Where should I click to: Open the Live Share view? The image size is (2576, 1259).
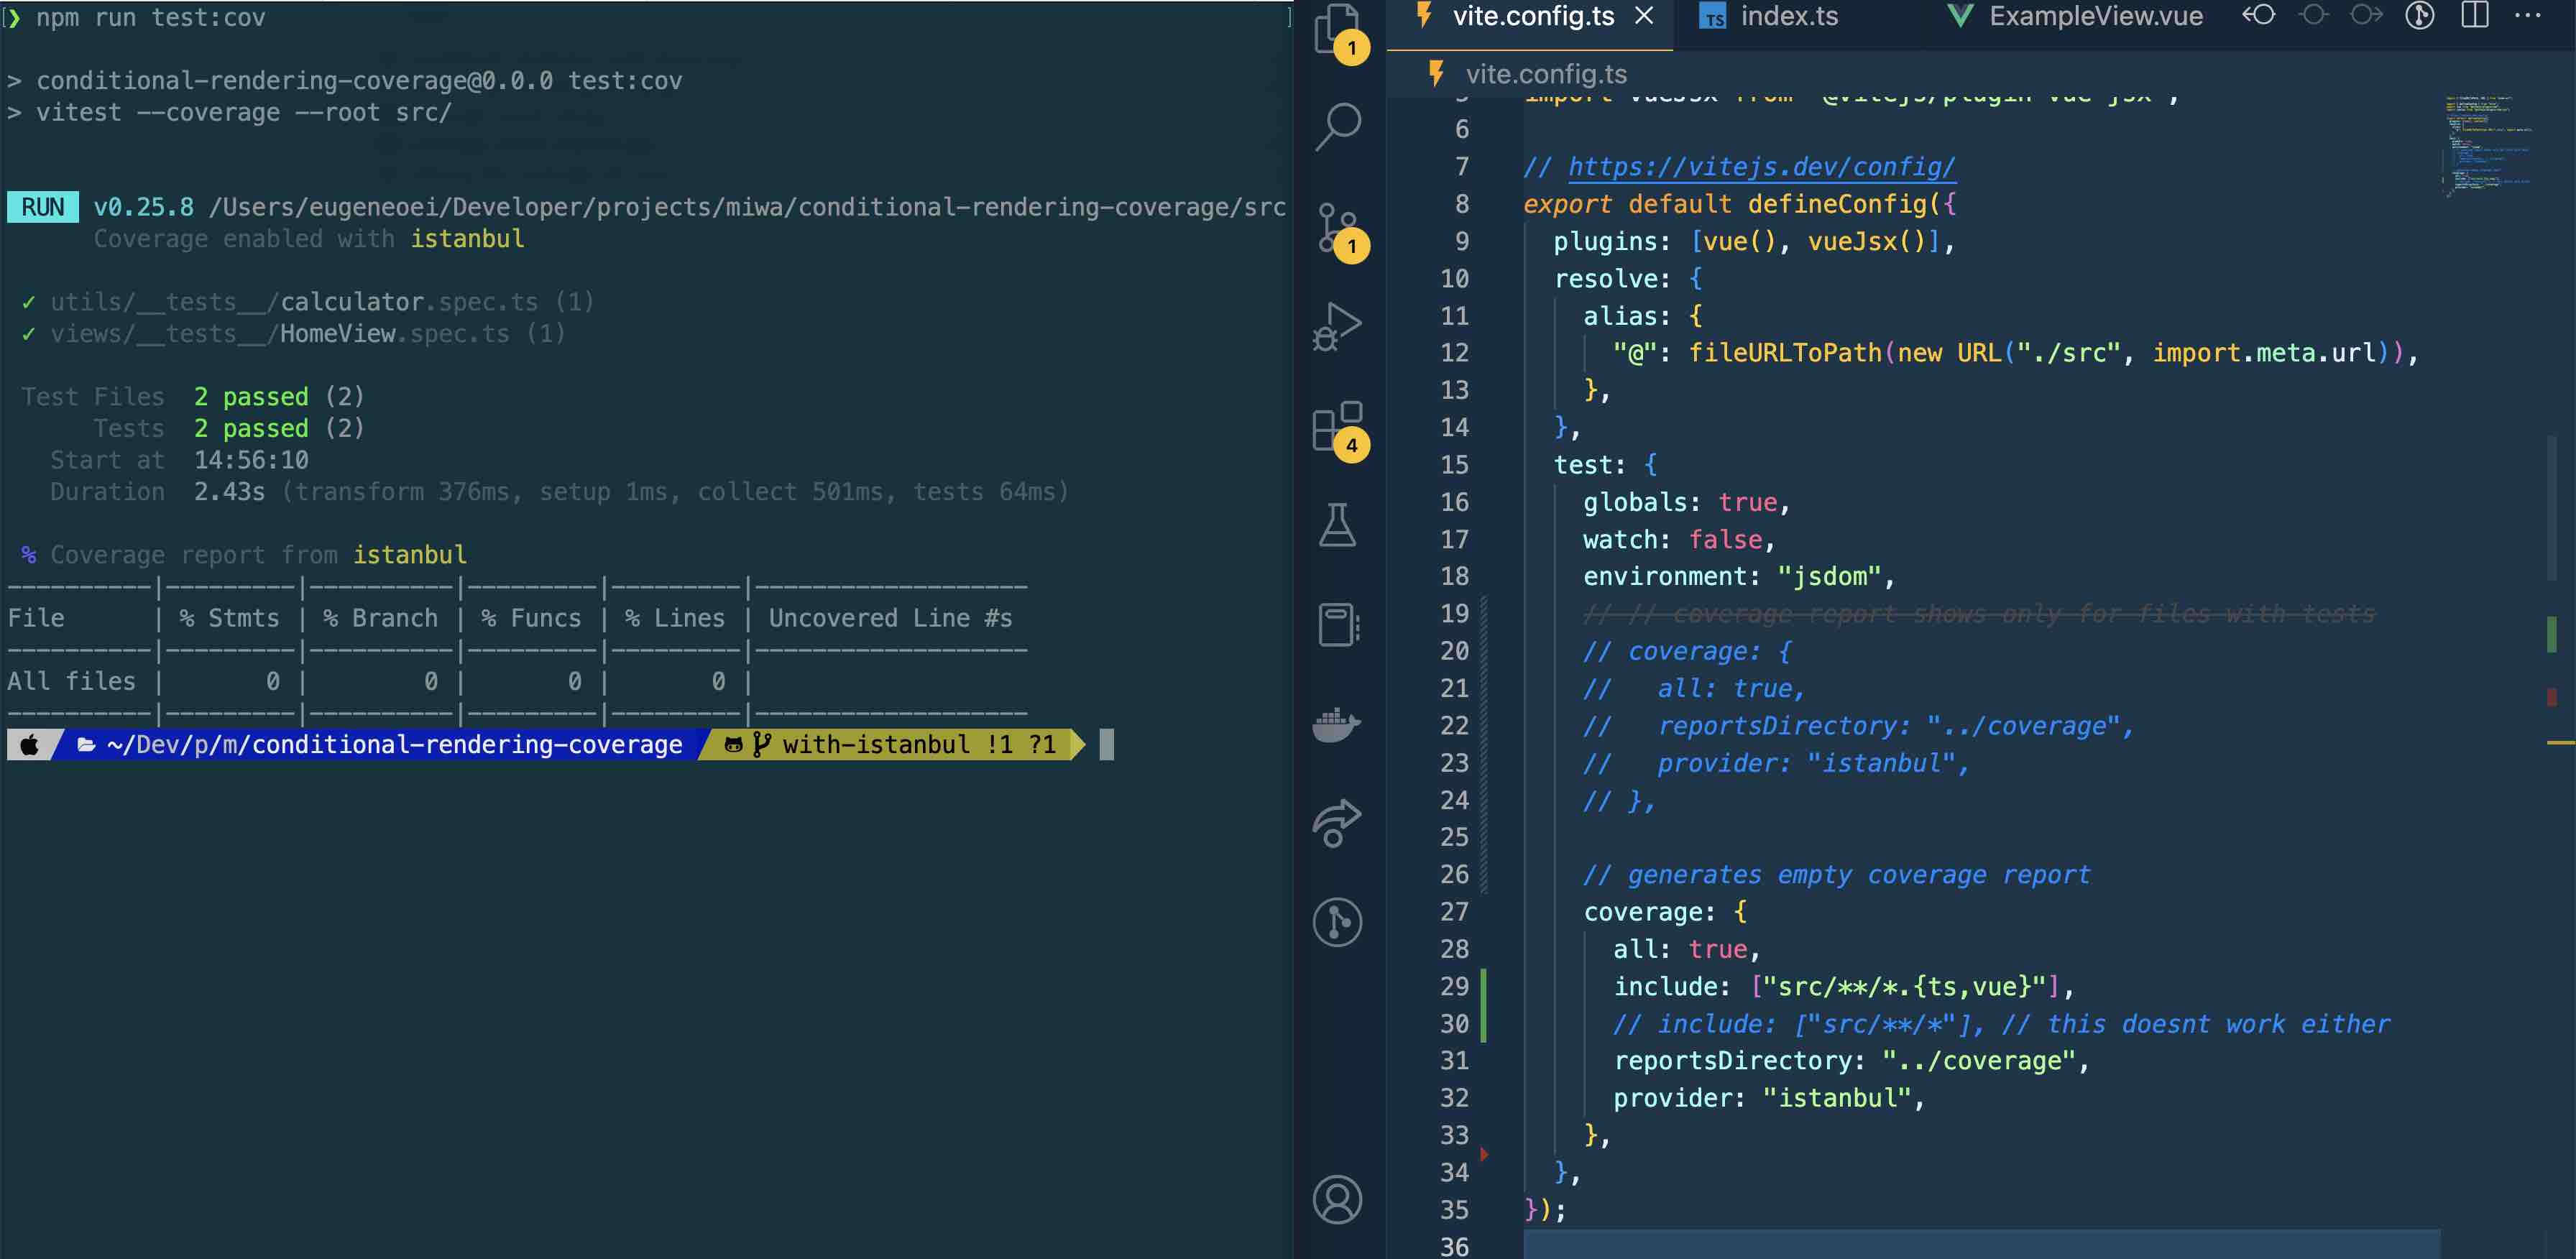pos(1337,822)
